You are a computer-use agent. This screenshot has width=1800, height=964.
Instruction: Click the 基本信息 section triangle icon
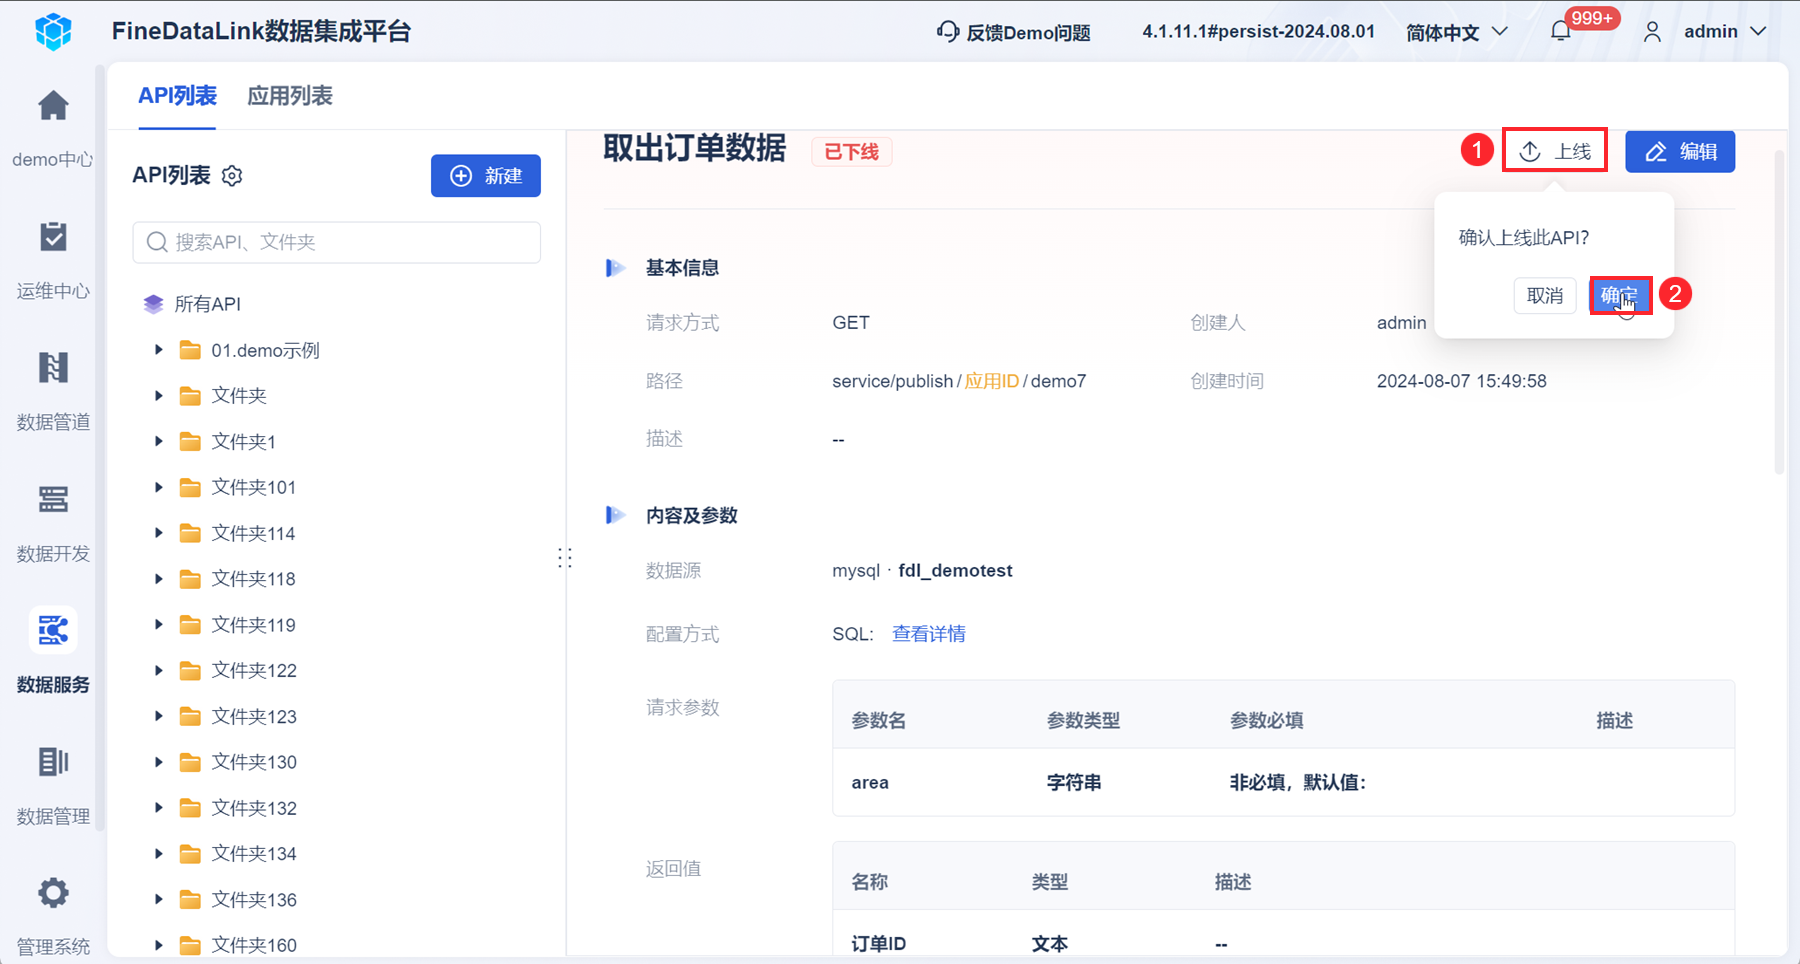click(615, 268)
